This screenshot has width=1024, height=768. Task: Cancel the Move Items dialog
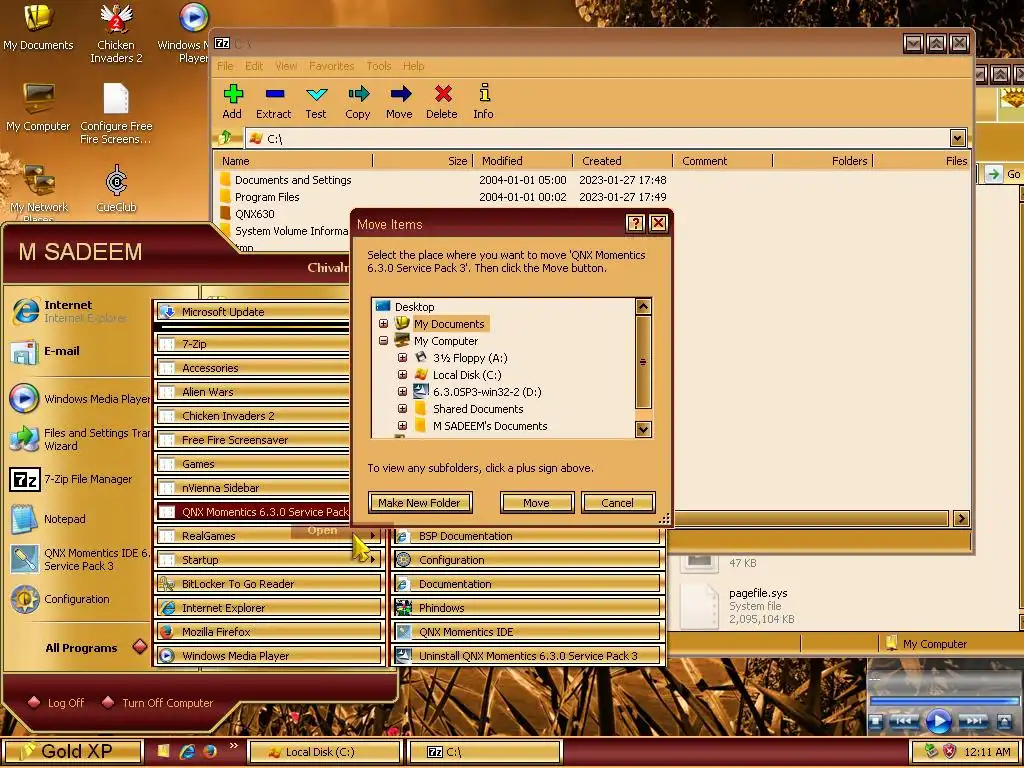(x=618, y=503)
